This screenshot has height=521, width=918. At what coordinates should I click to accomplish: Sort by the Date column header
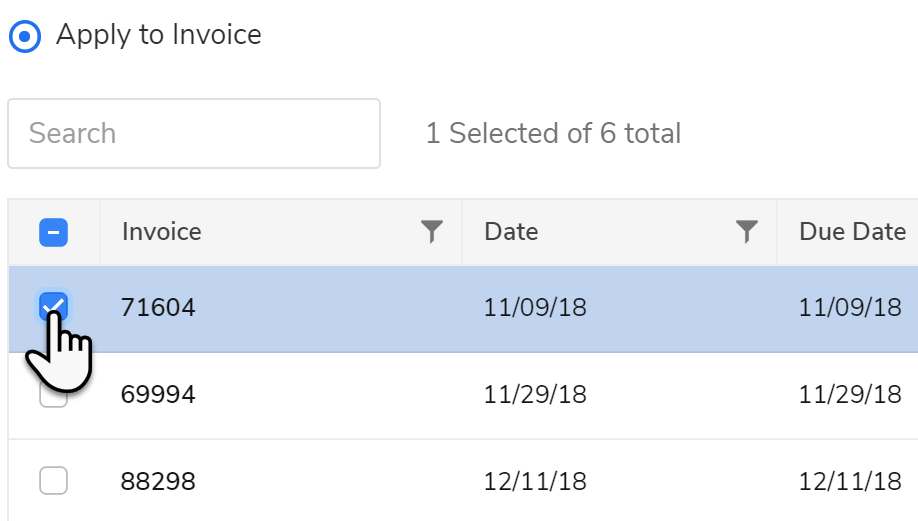511,232
